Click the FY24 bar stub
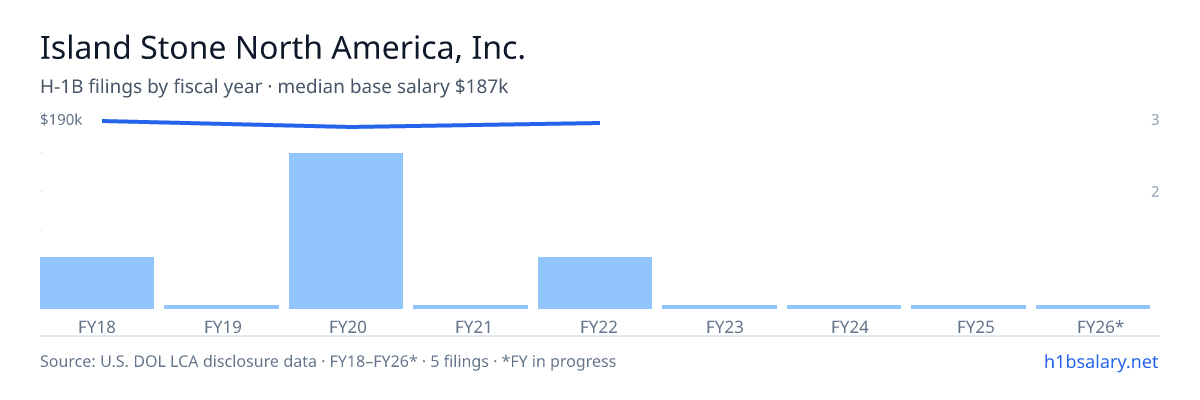 click(x=844, y=307)
